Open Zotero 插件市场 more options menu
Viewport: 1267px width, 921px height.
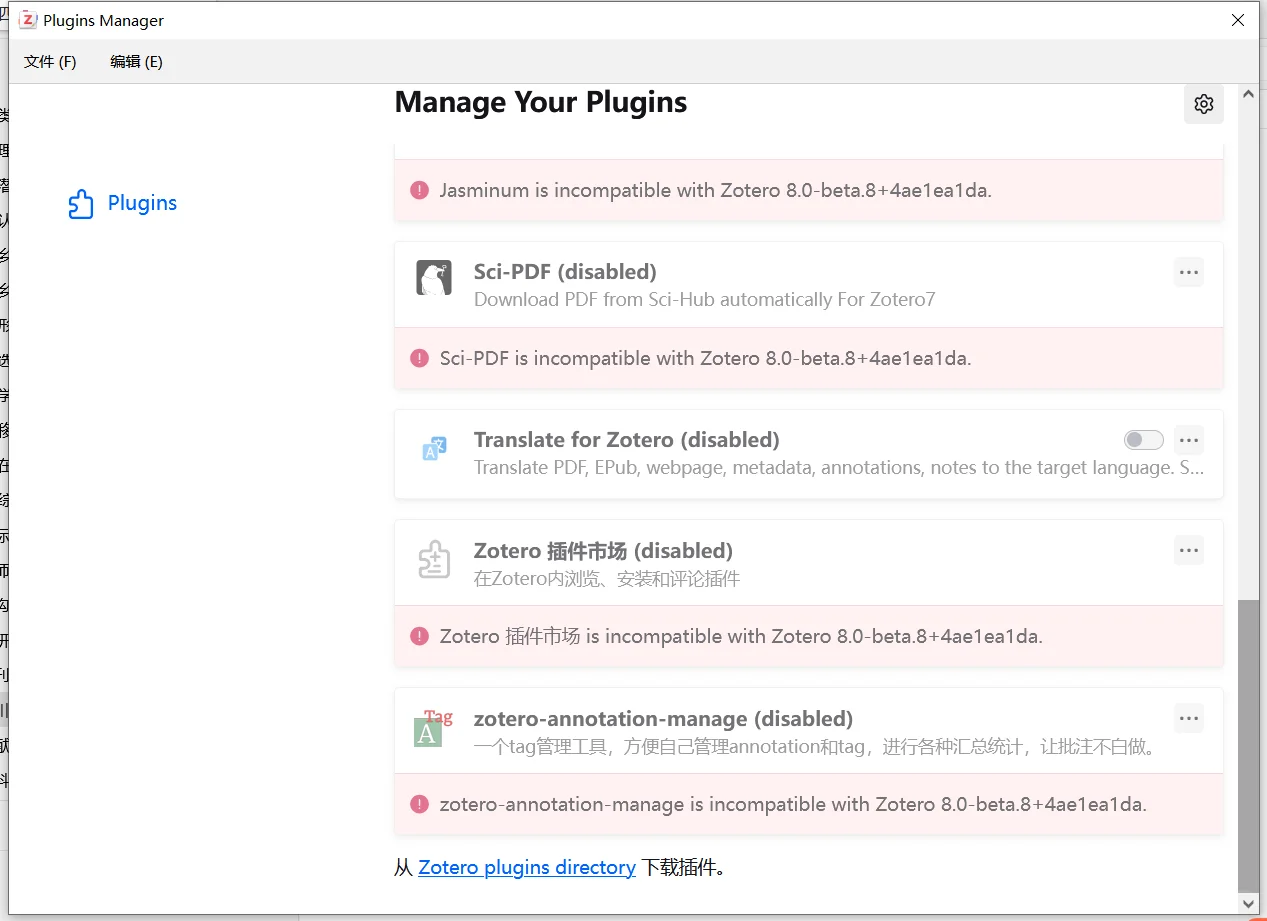point(1188,550)
